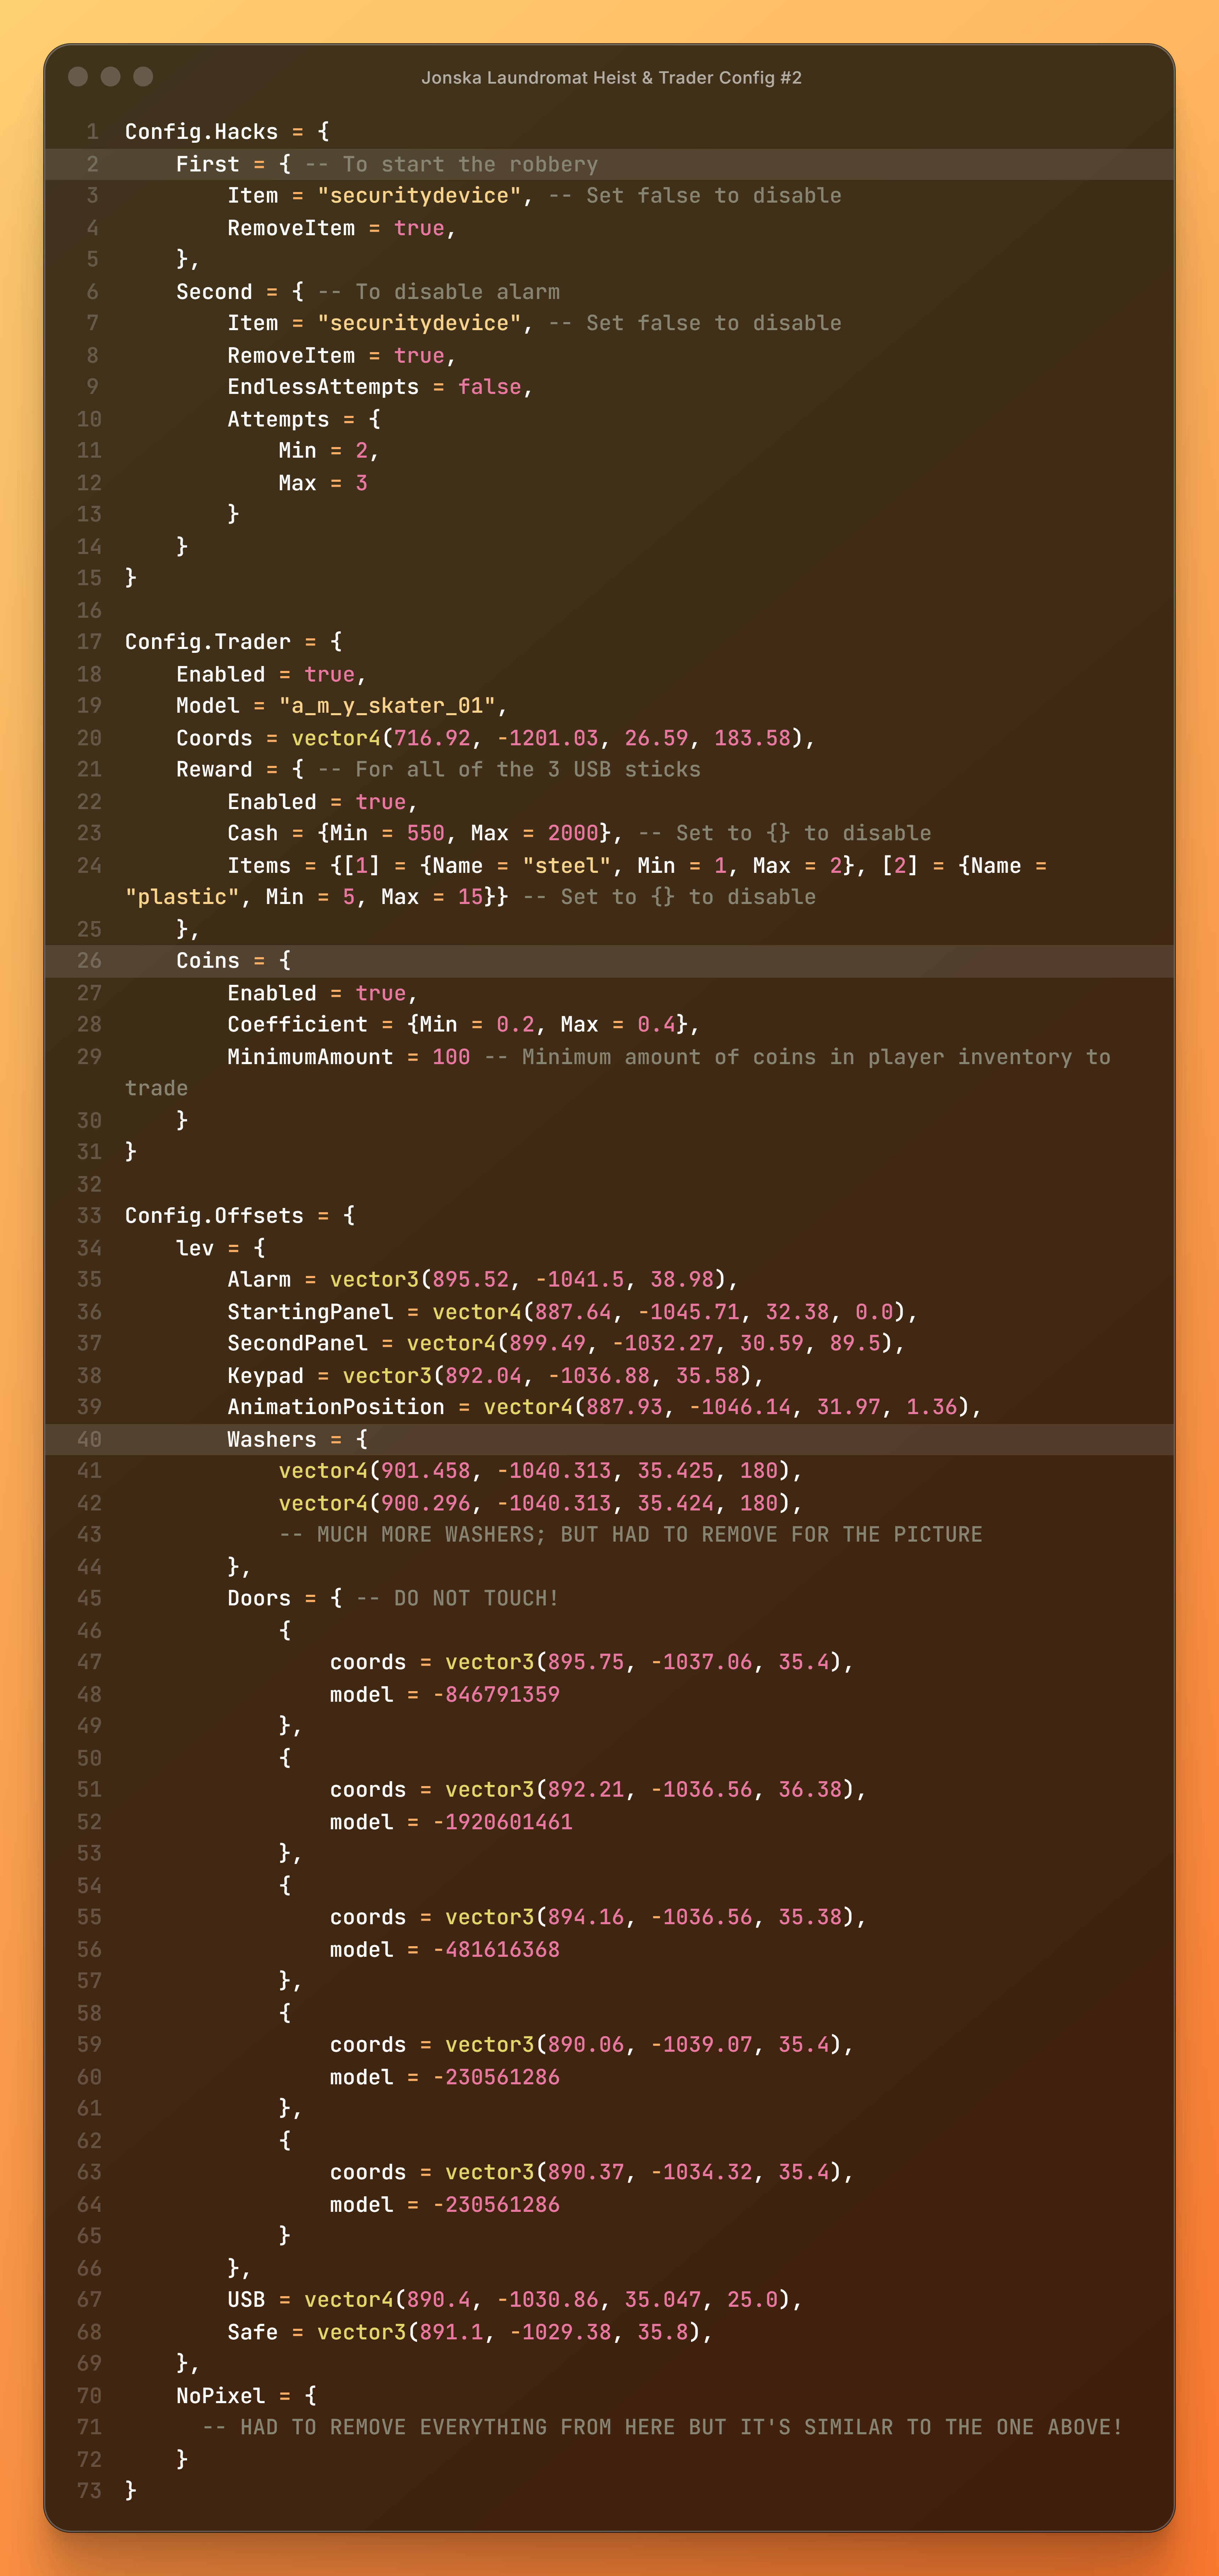The width and height of the screenshot is (1219, 2576).
Task: Click 'Attempts' on line 10
Action: pos(278,419)
